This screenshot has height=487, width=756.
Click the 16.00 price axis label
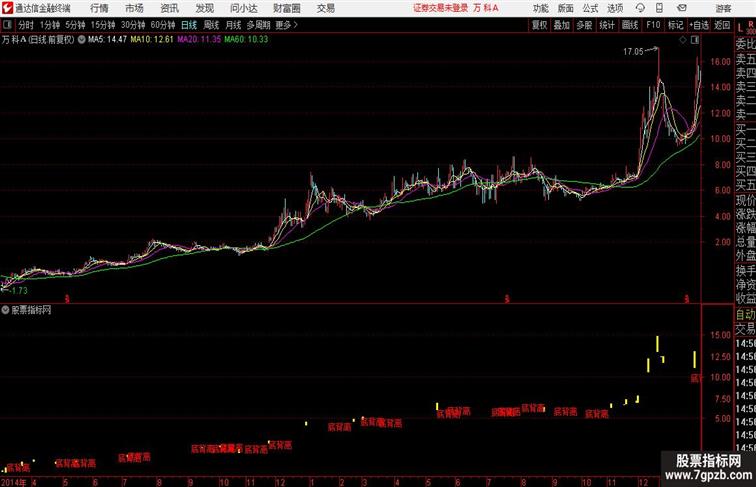(x=720, y=62)
